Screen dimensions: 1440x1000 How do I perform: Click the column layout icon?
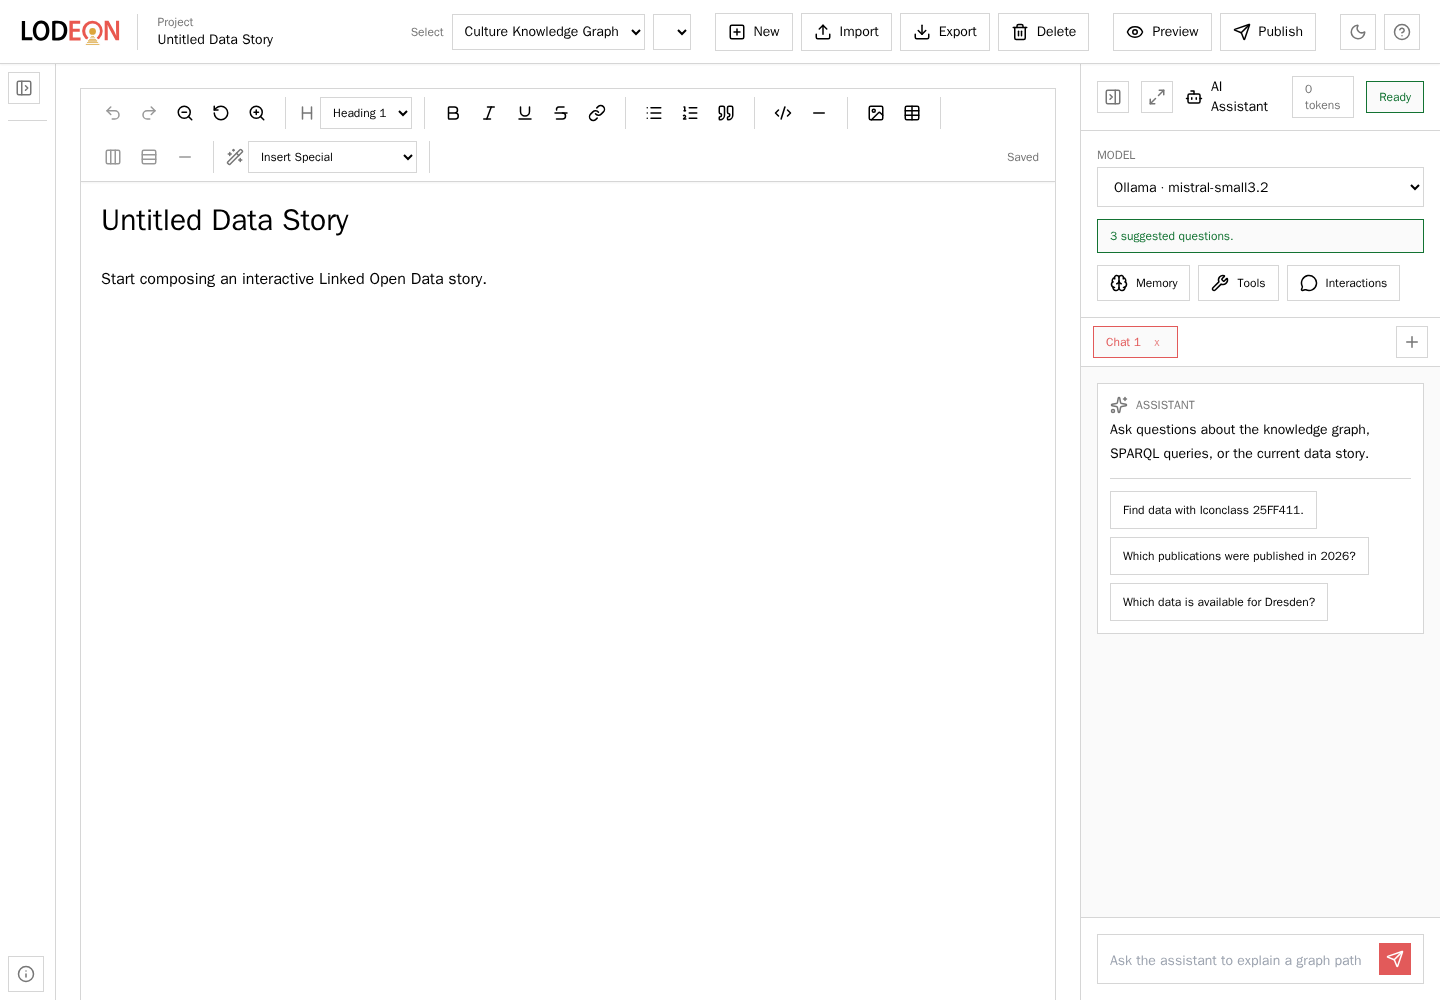[x=113, y=157]
